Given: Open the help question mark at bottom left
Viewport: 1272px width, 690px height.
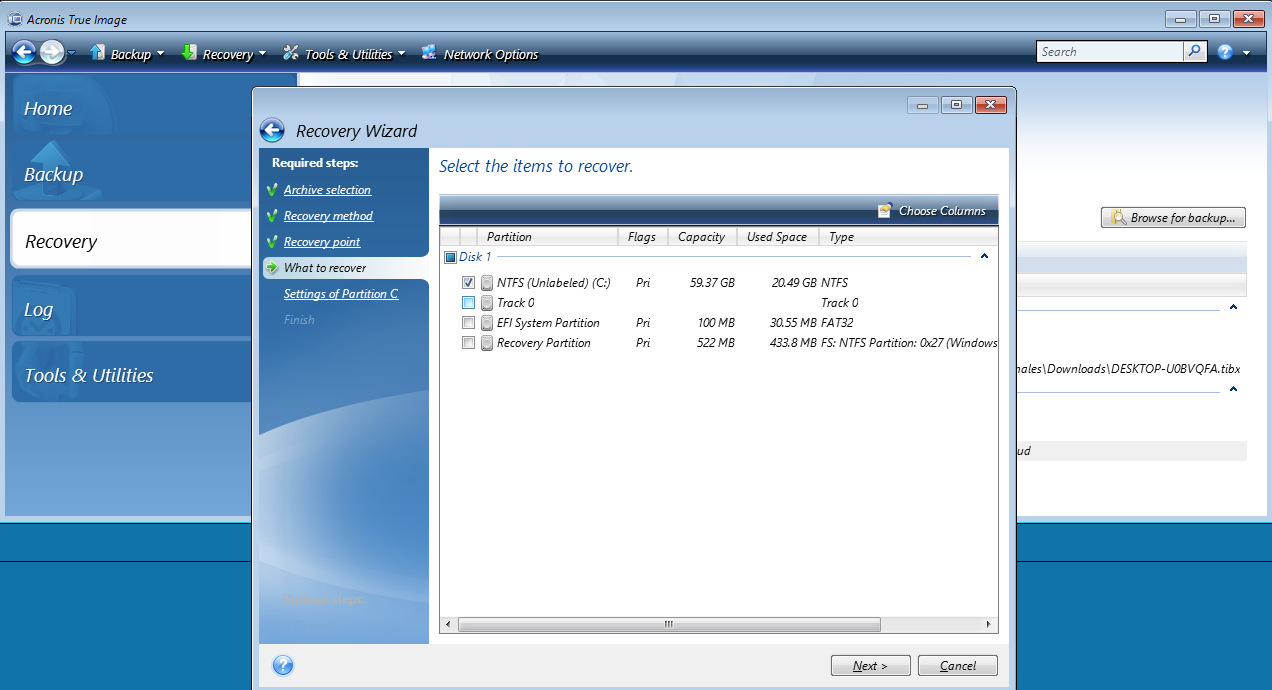Looking at the screenshot, I should pyautogui.click(x=283, y=665).
